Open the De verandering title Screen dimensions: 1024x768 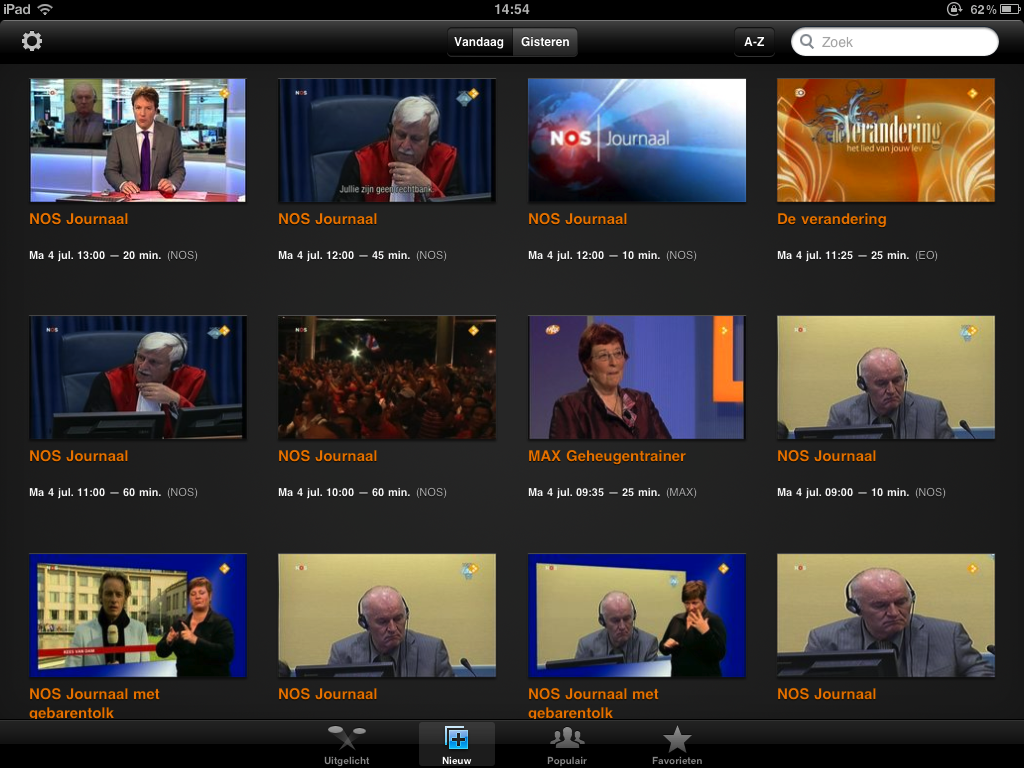coord(831,219)
